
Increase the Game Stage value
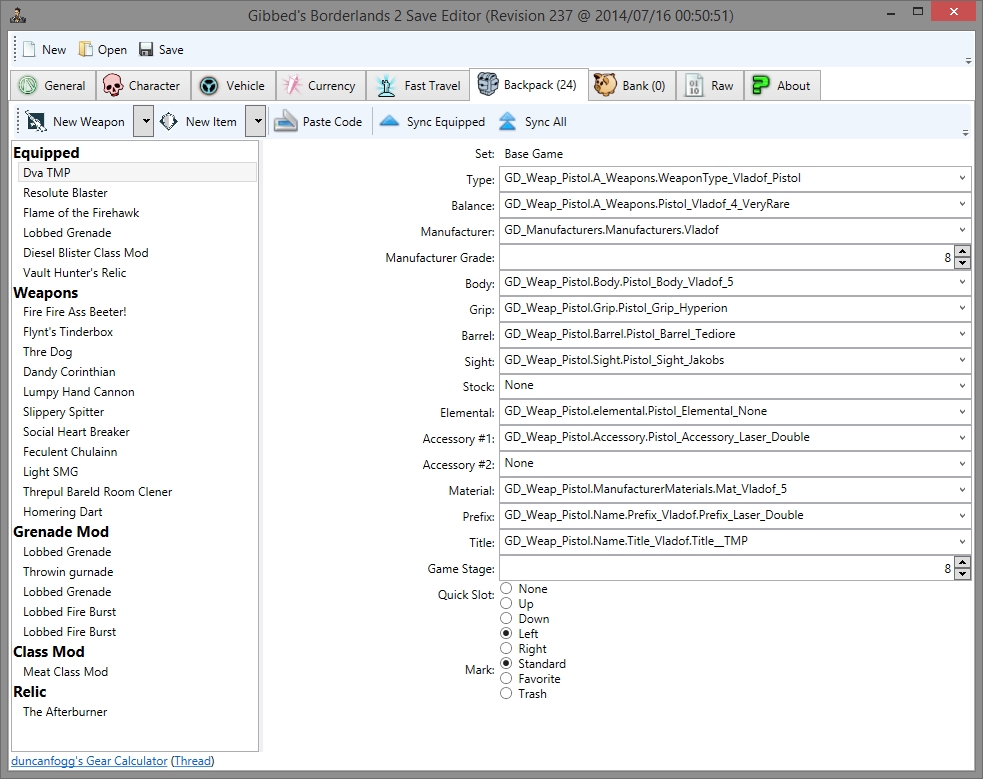(962, 563)
